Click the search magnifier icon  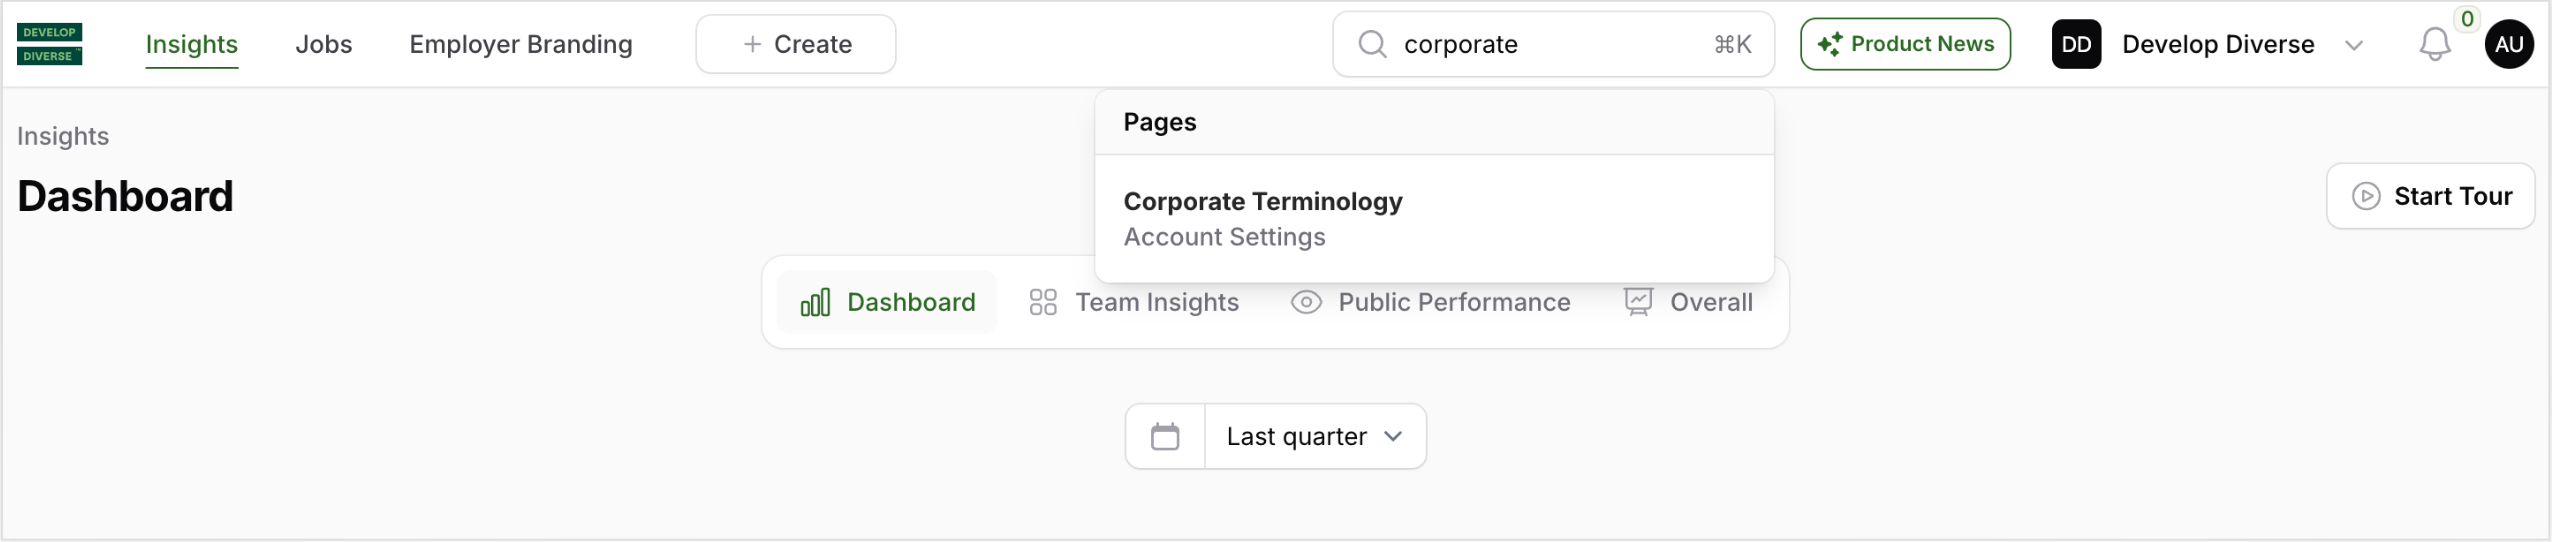click(1372, 44)
